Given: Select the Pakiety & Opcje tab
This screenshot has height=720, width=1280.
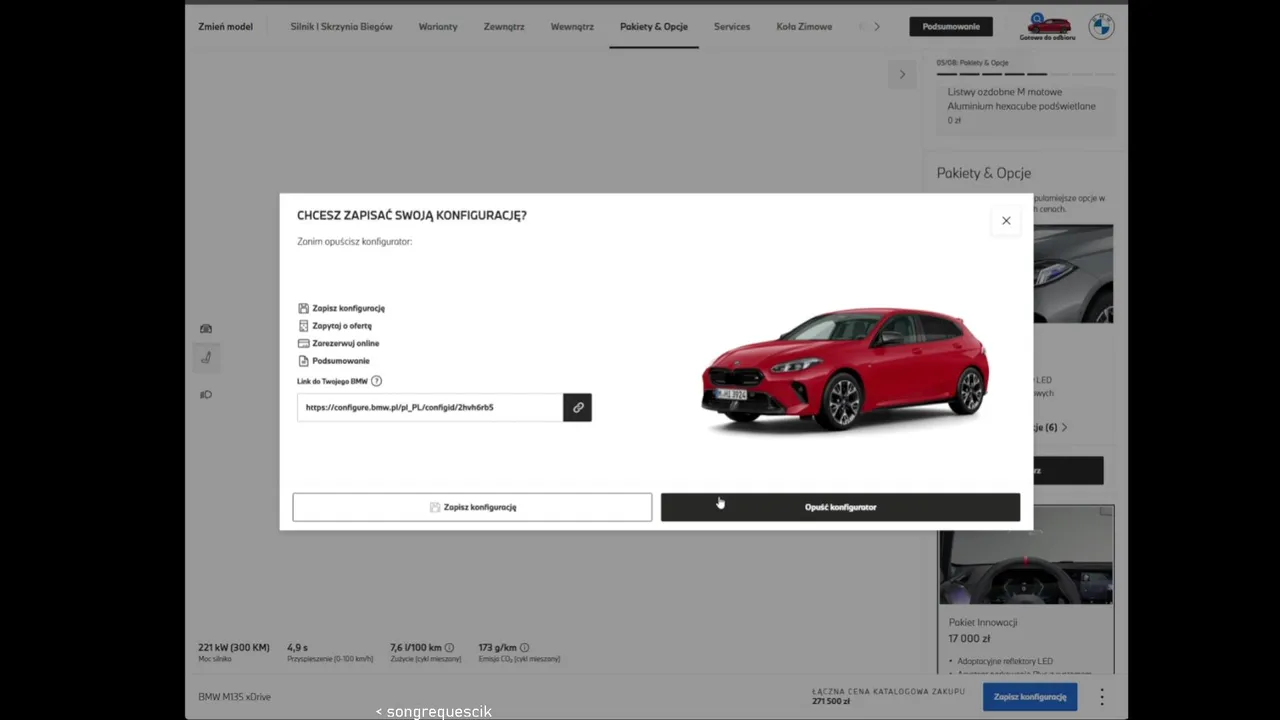Looking at the screenshot, I should (654, 26).
